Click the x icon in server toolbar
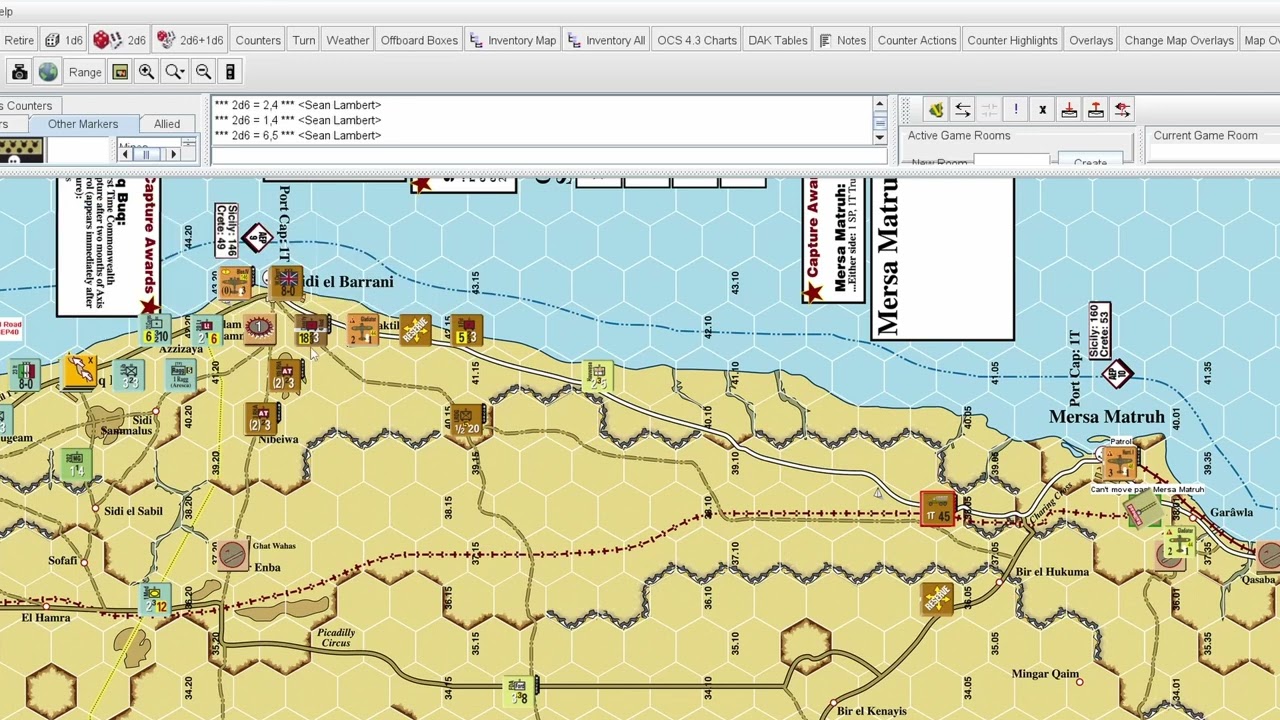Image resolution: width=1280 pixels, height=720 pixels. point(1042,109)
